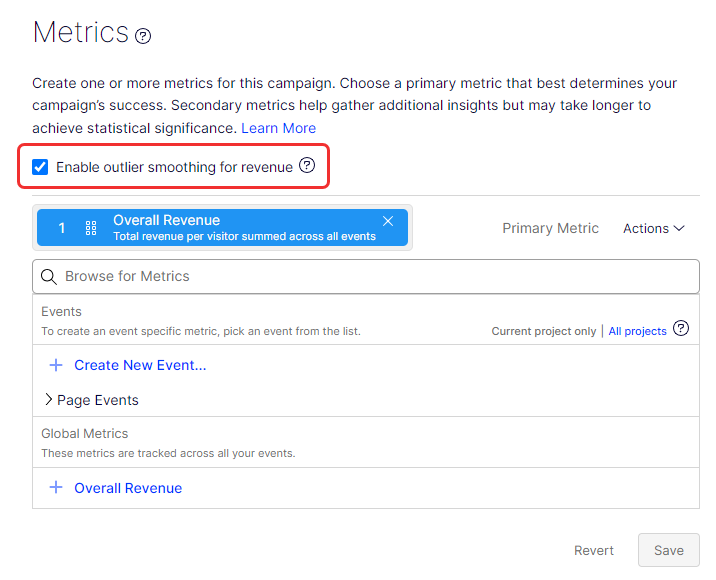Viewport: 716px width, 580px height.
Task: Click the plus icon beside Overall Revenue global metric
Action: tap(56, 487)
